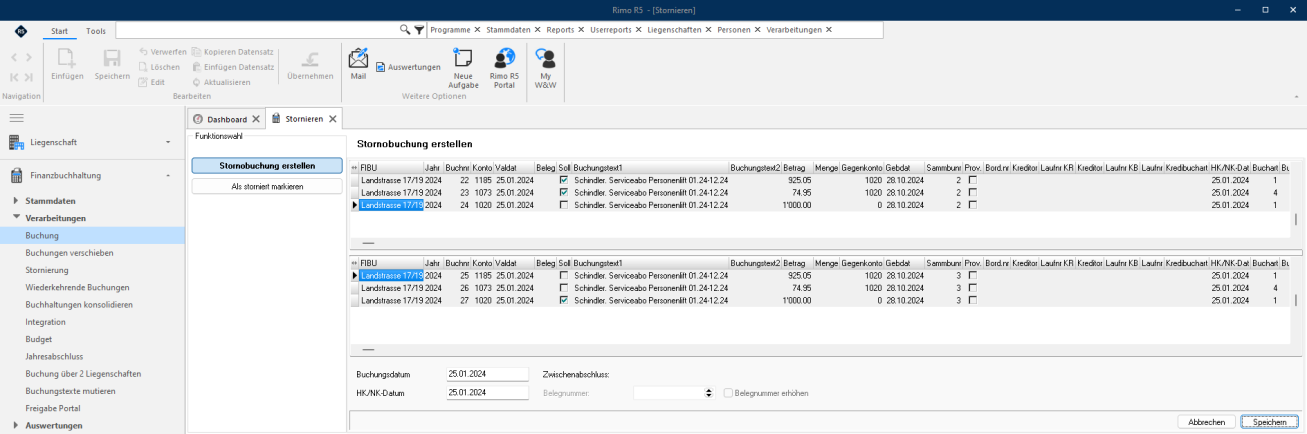Go to next record navigation arrow

[29, 58]
